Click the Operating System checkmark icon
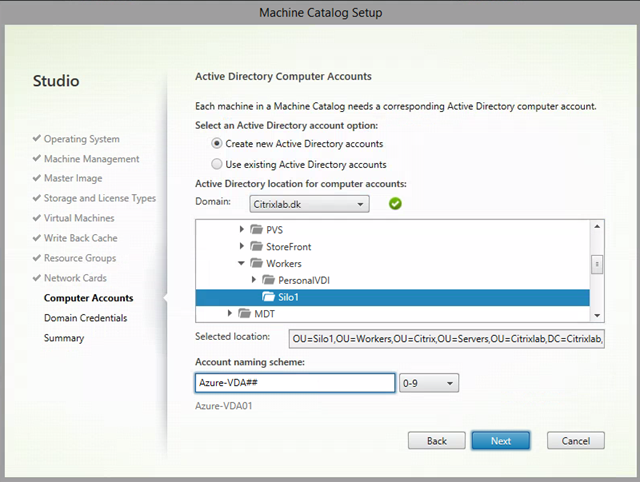 click(37, 138)
